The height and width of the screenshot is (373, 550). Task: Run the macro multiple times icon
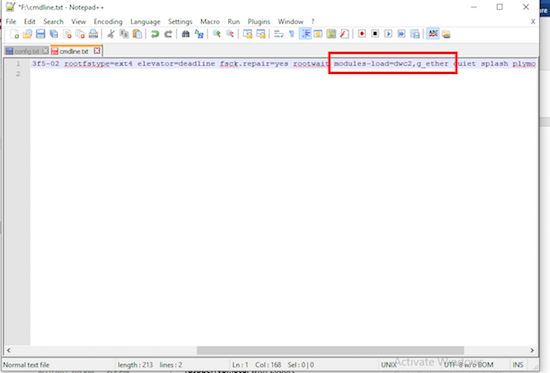tap(402, 34)
